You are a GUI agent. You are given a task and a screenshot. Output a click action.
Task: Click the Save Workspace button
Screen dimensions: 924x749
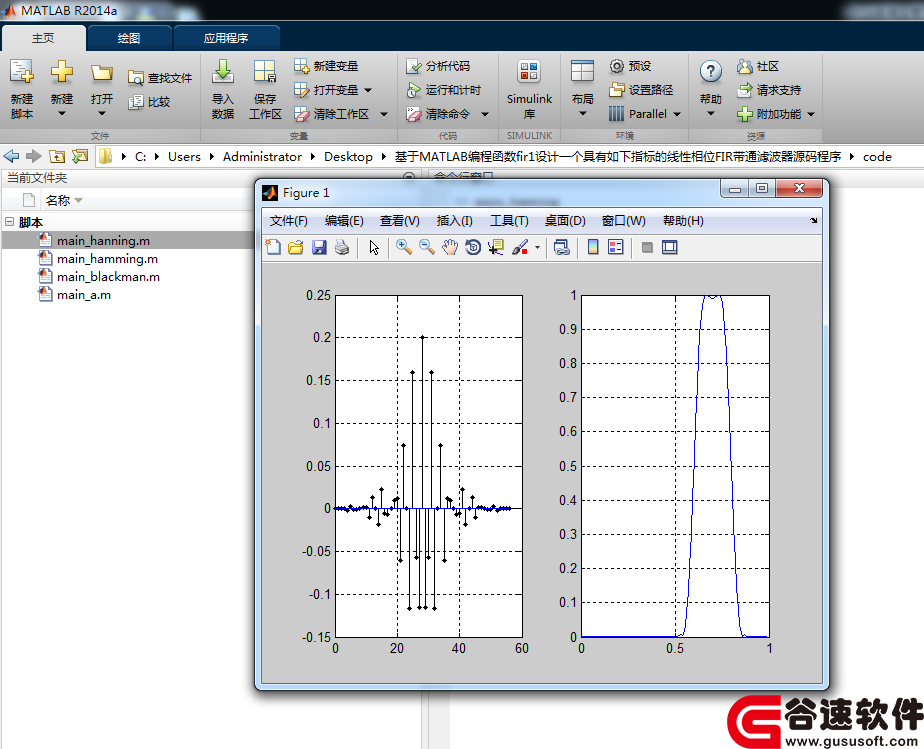coord(265,89)
